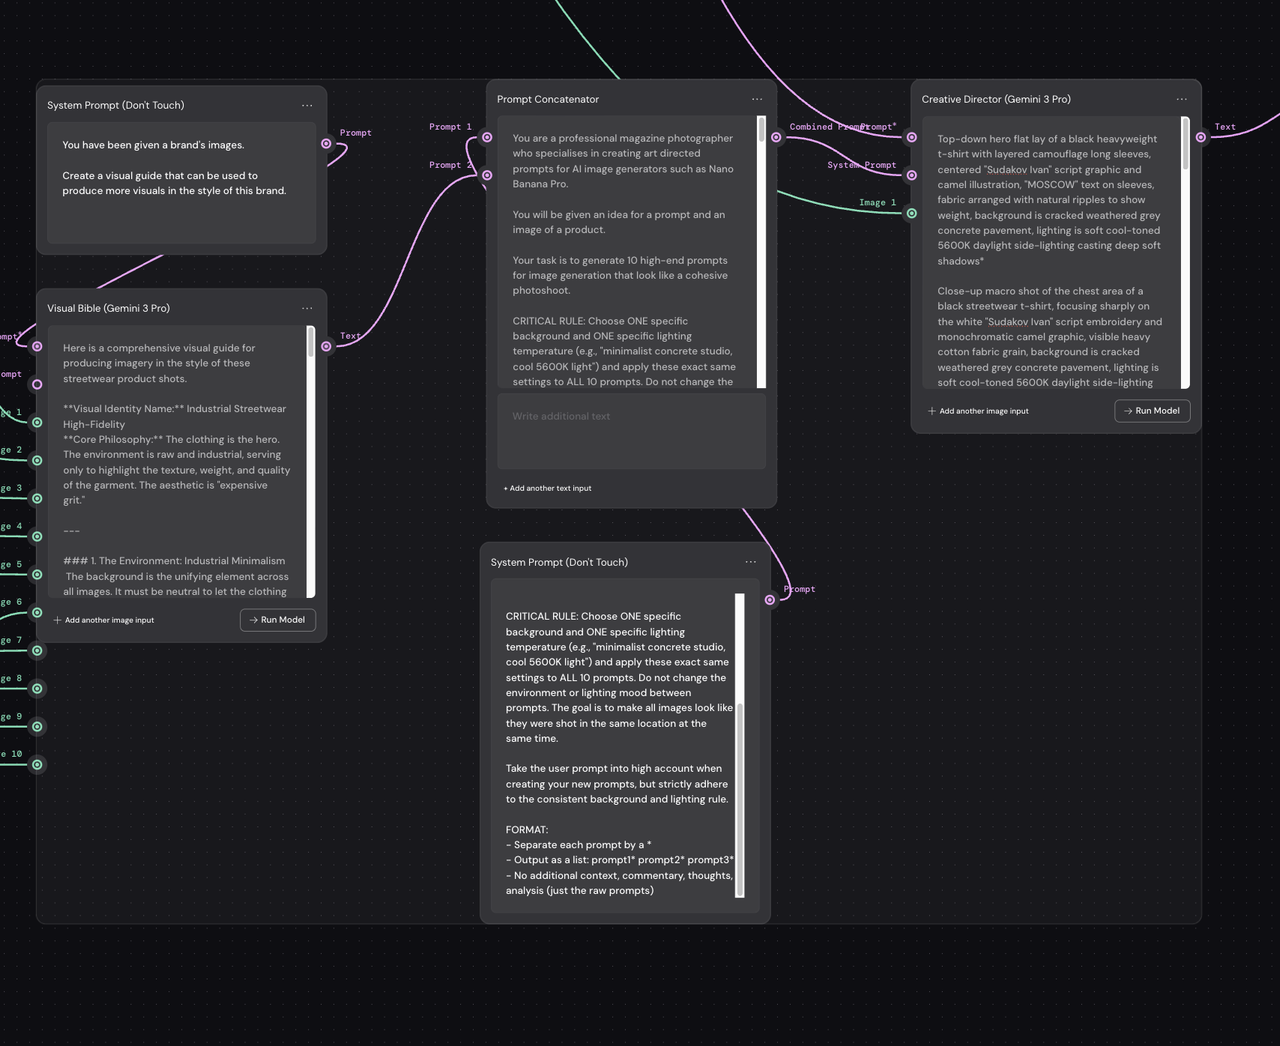Click Prompt 2 input port on Prompt Concatenator
1280x1046 pixels.
point(487,175)
